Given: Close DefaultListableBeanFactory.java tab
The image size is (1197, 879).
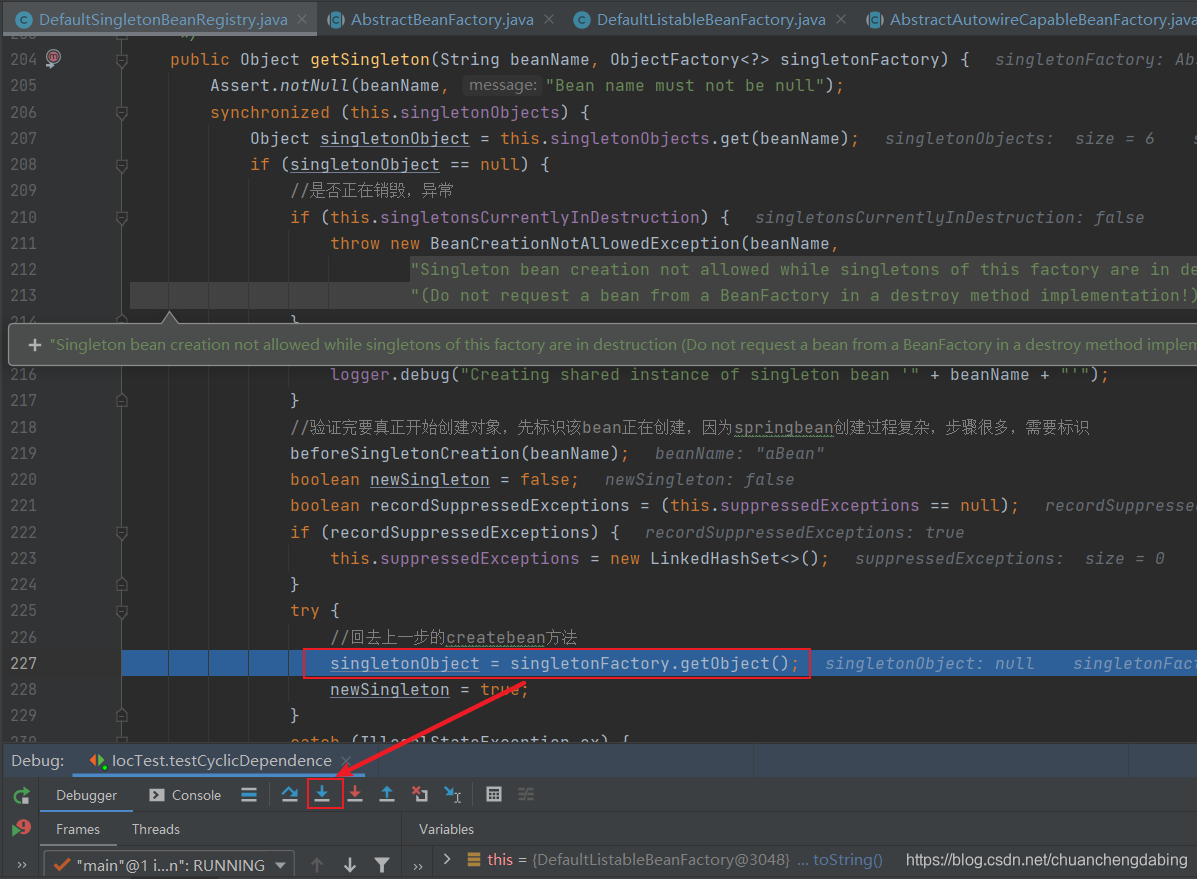Looking at the screenshot, I should [840, 19].
